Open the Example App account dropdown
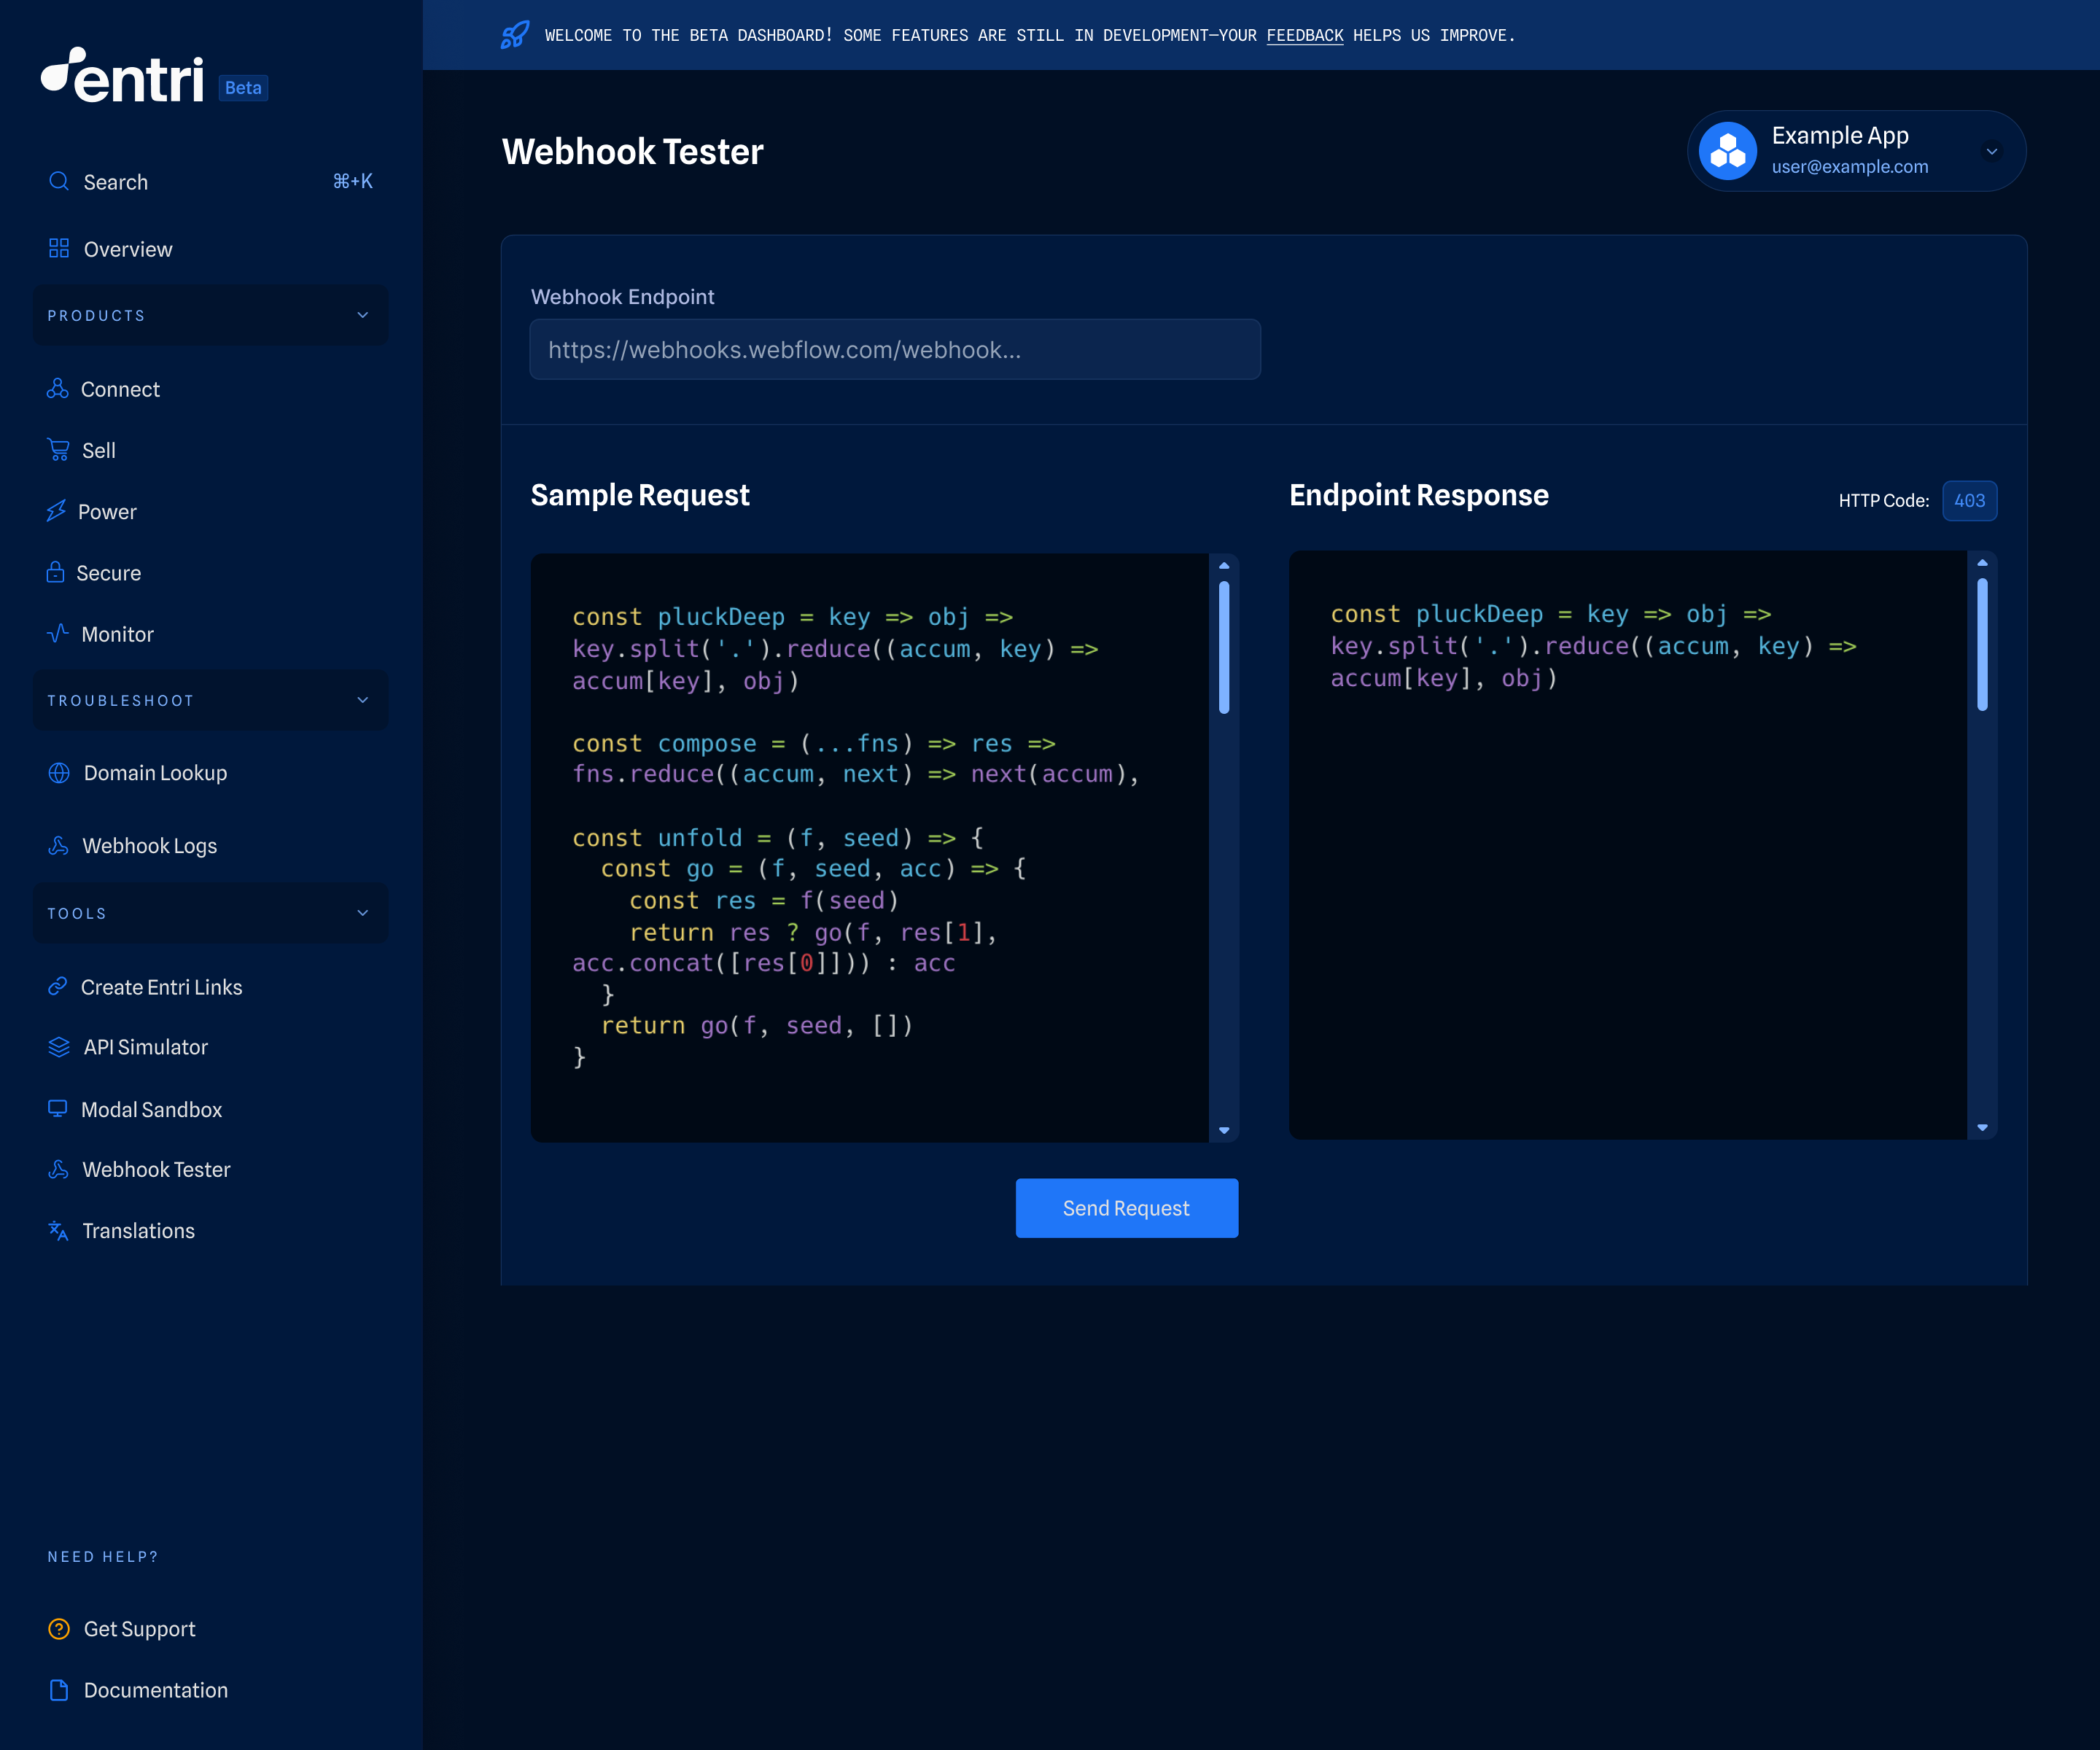 [x=1991, y=151]
